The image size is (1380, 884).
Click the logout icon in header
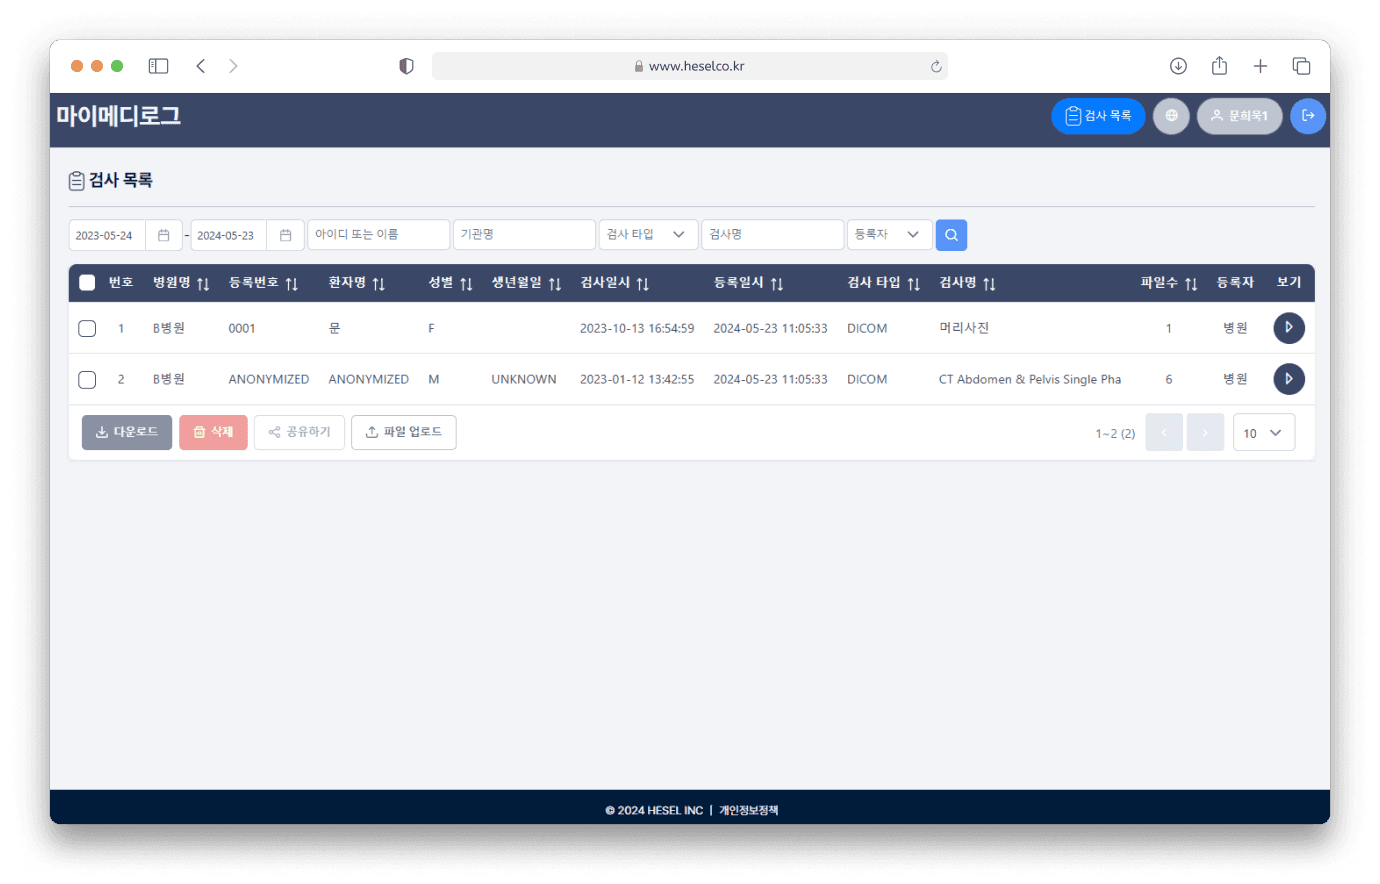1308,116
